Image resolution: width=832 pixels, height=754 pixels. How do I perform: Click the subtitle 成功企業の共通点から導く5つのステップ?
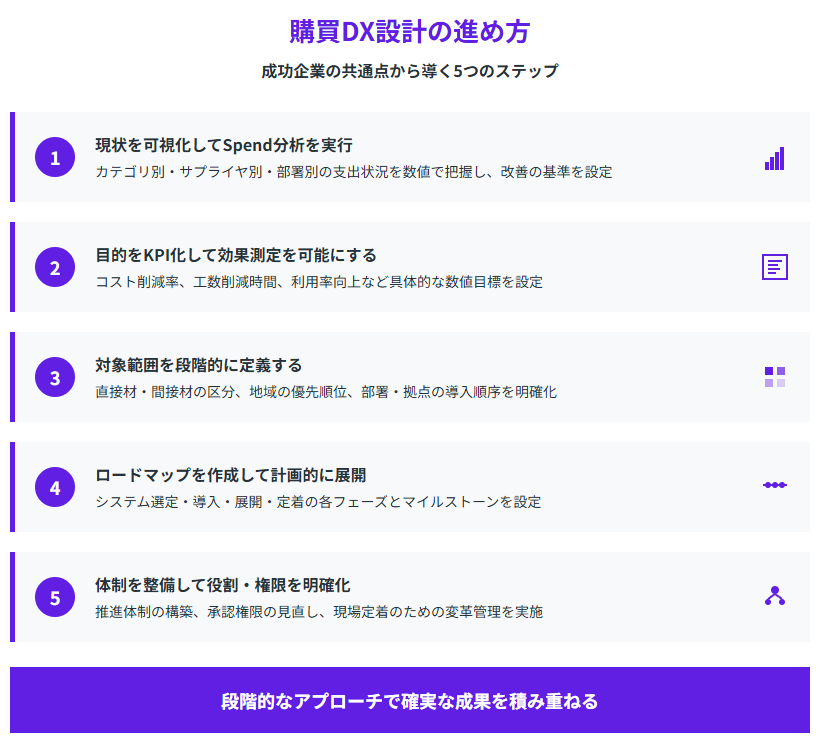pyautogui.click(x=410, y=72)
